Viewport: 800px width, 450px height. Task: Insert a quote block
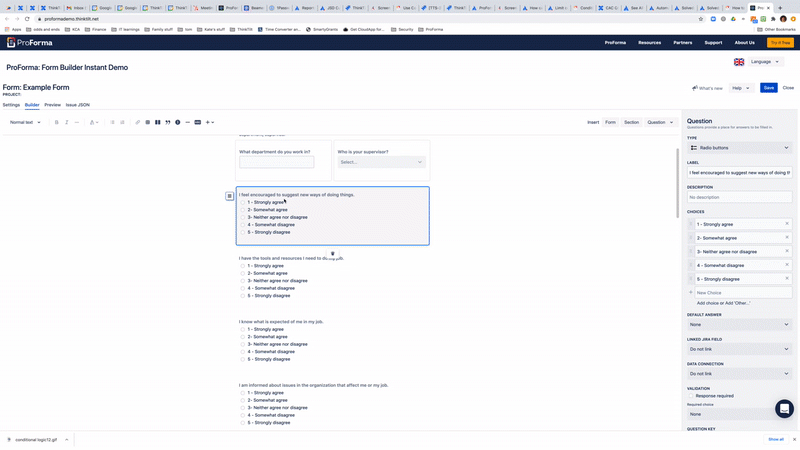pos(168,122)
